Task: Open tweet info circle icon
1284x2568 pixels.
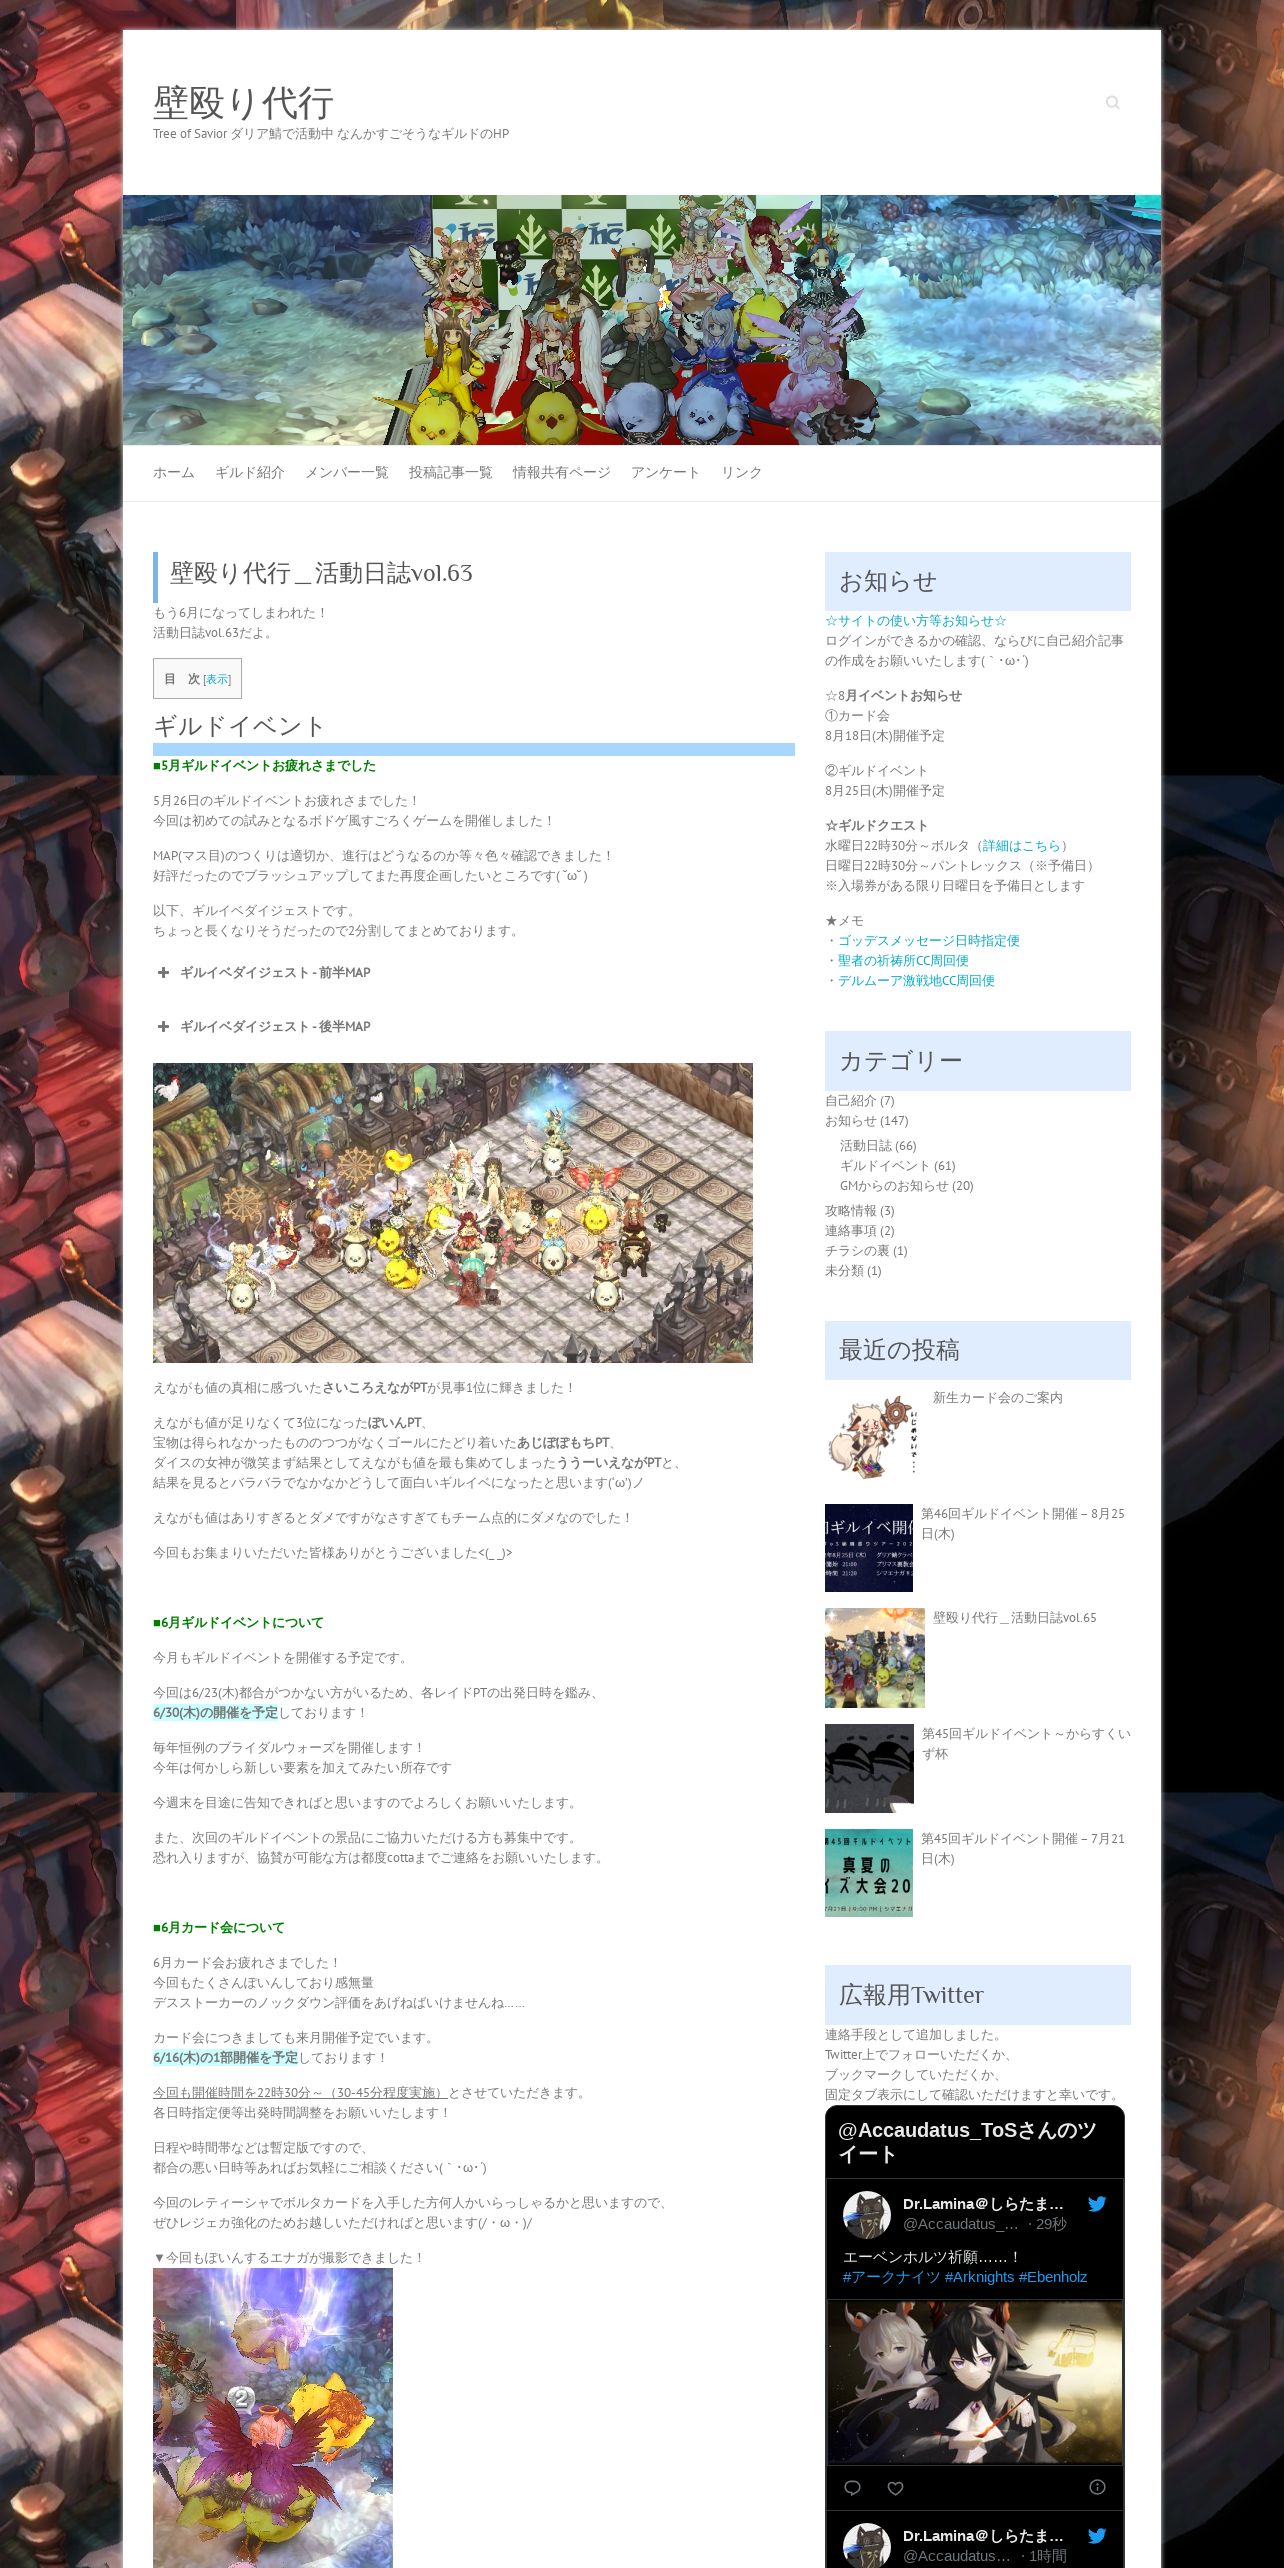Action: [x=1097, y=2488]
